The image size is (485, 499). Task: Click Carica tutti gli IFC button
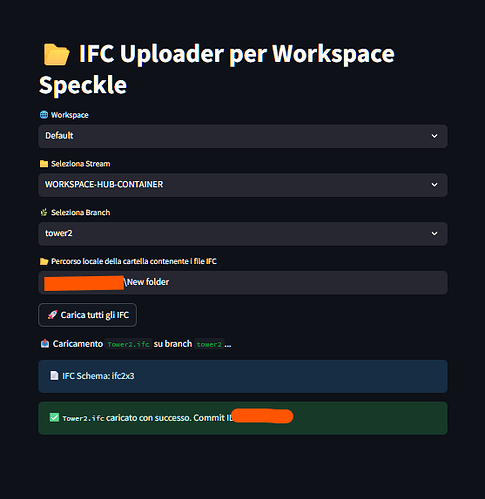click(87, 315)
